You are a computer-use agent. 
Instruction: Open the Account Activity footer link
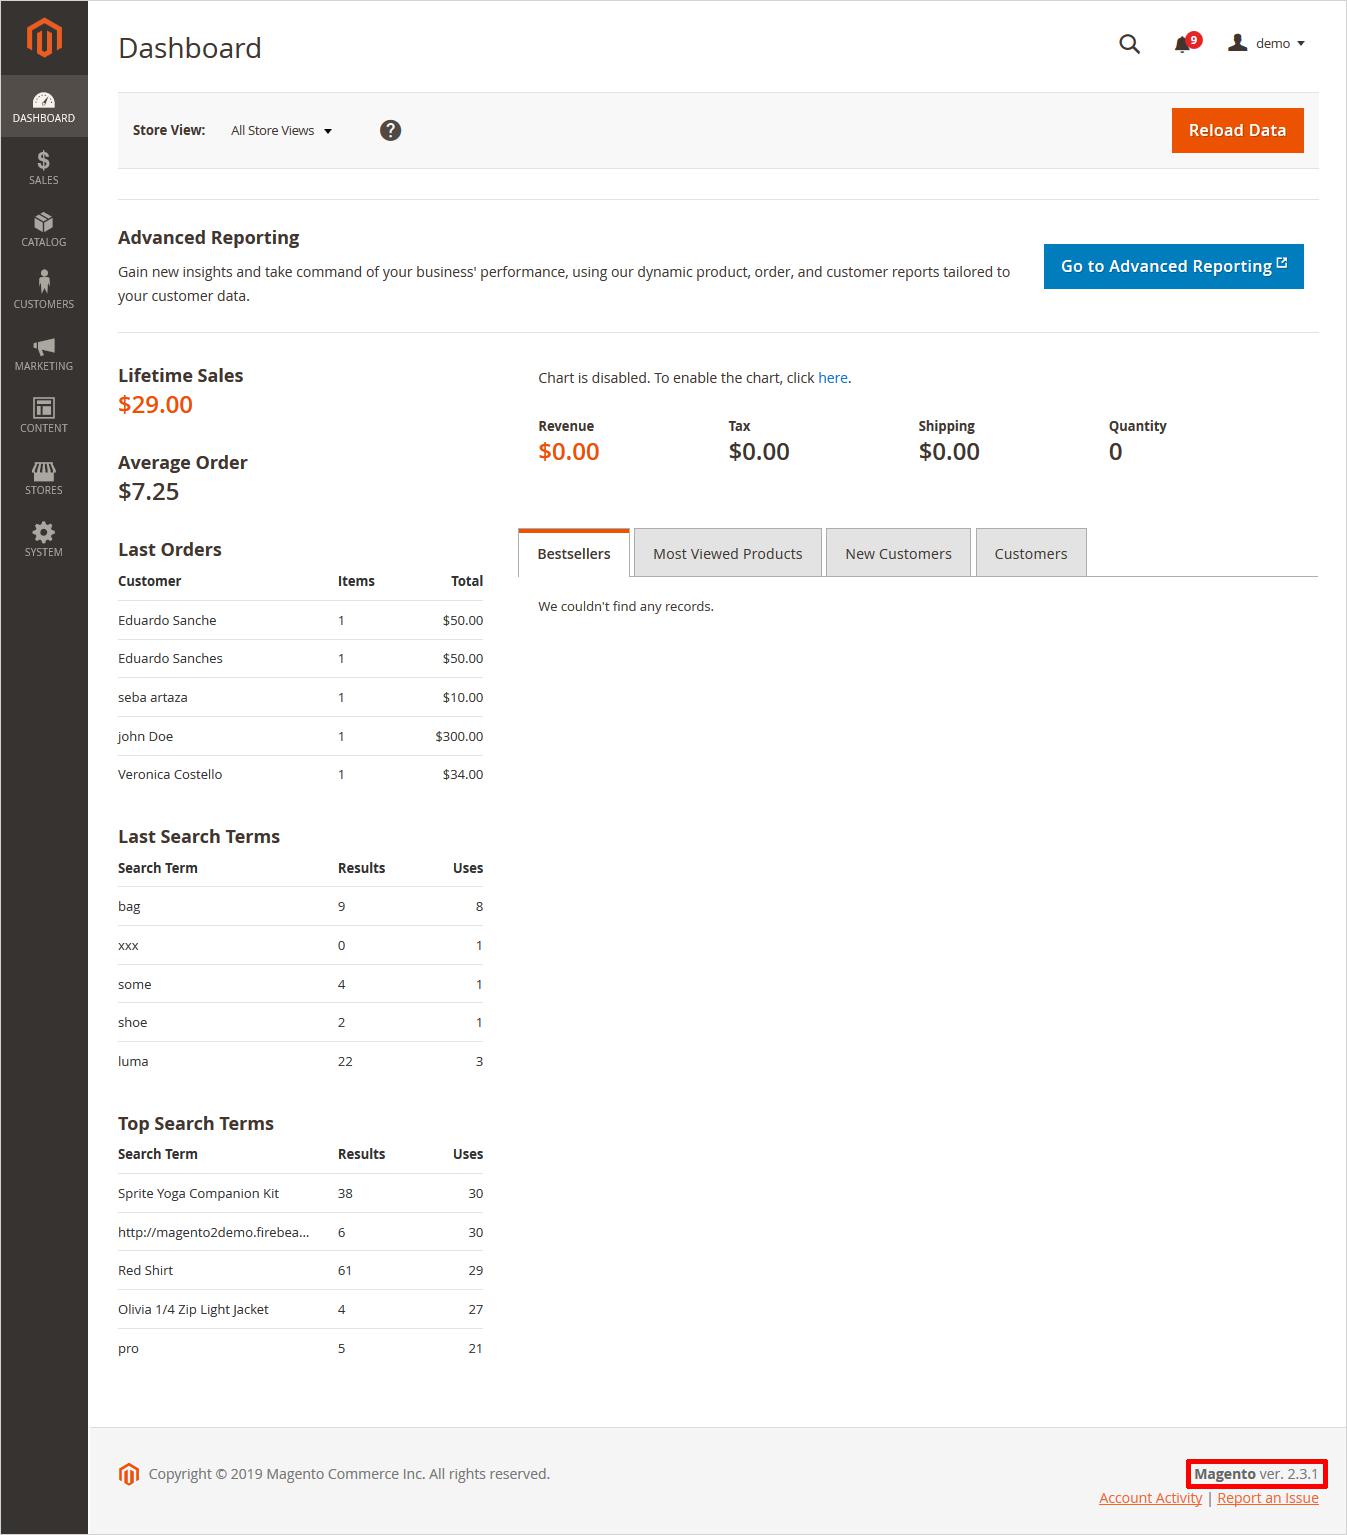tap(1150, 1498)
